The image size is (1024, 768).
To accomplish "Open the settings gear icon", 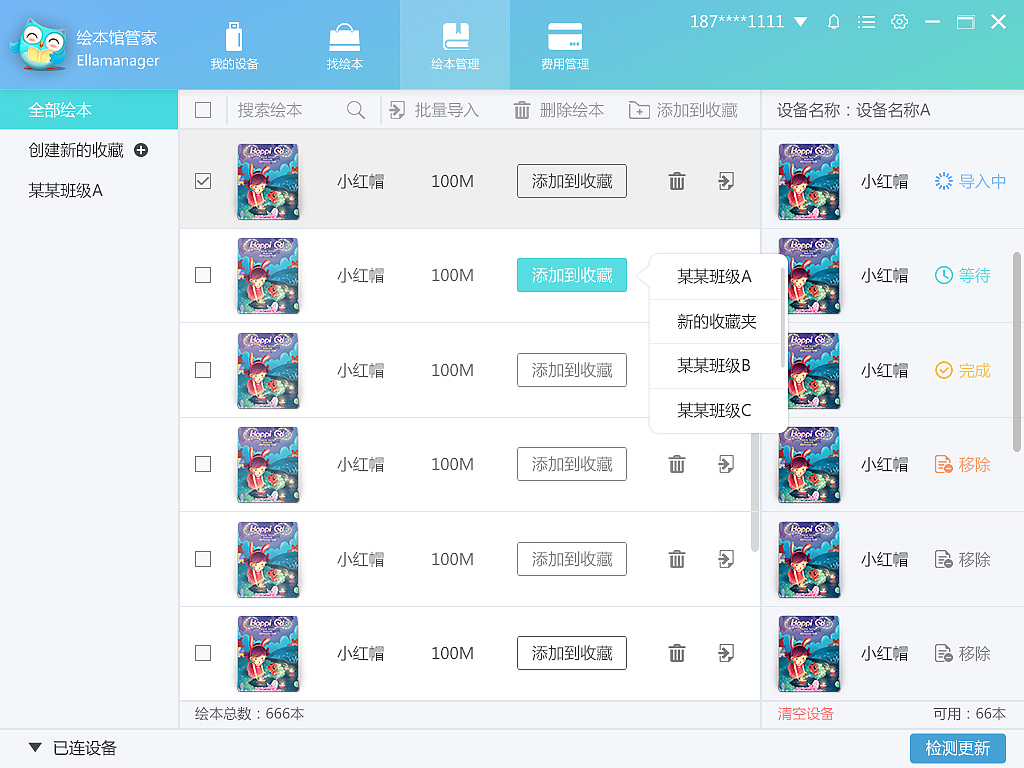I will coord(899,20).
